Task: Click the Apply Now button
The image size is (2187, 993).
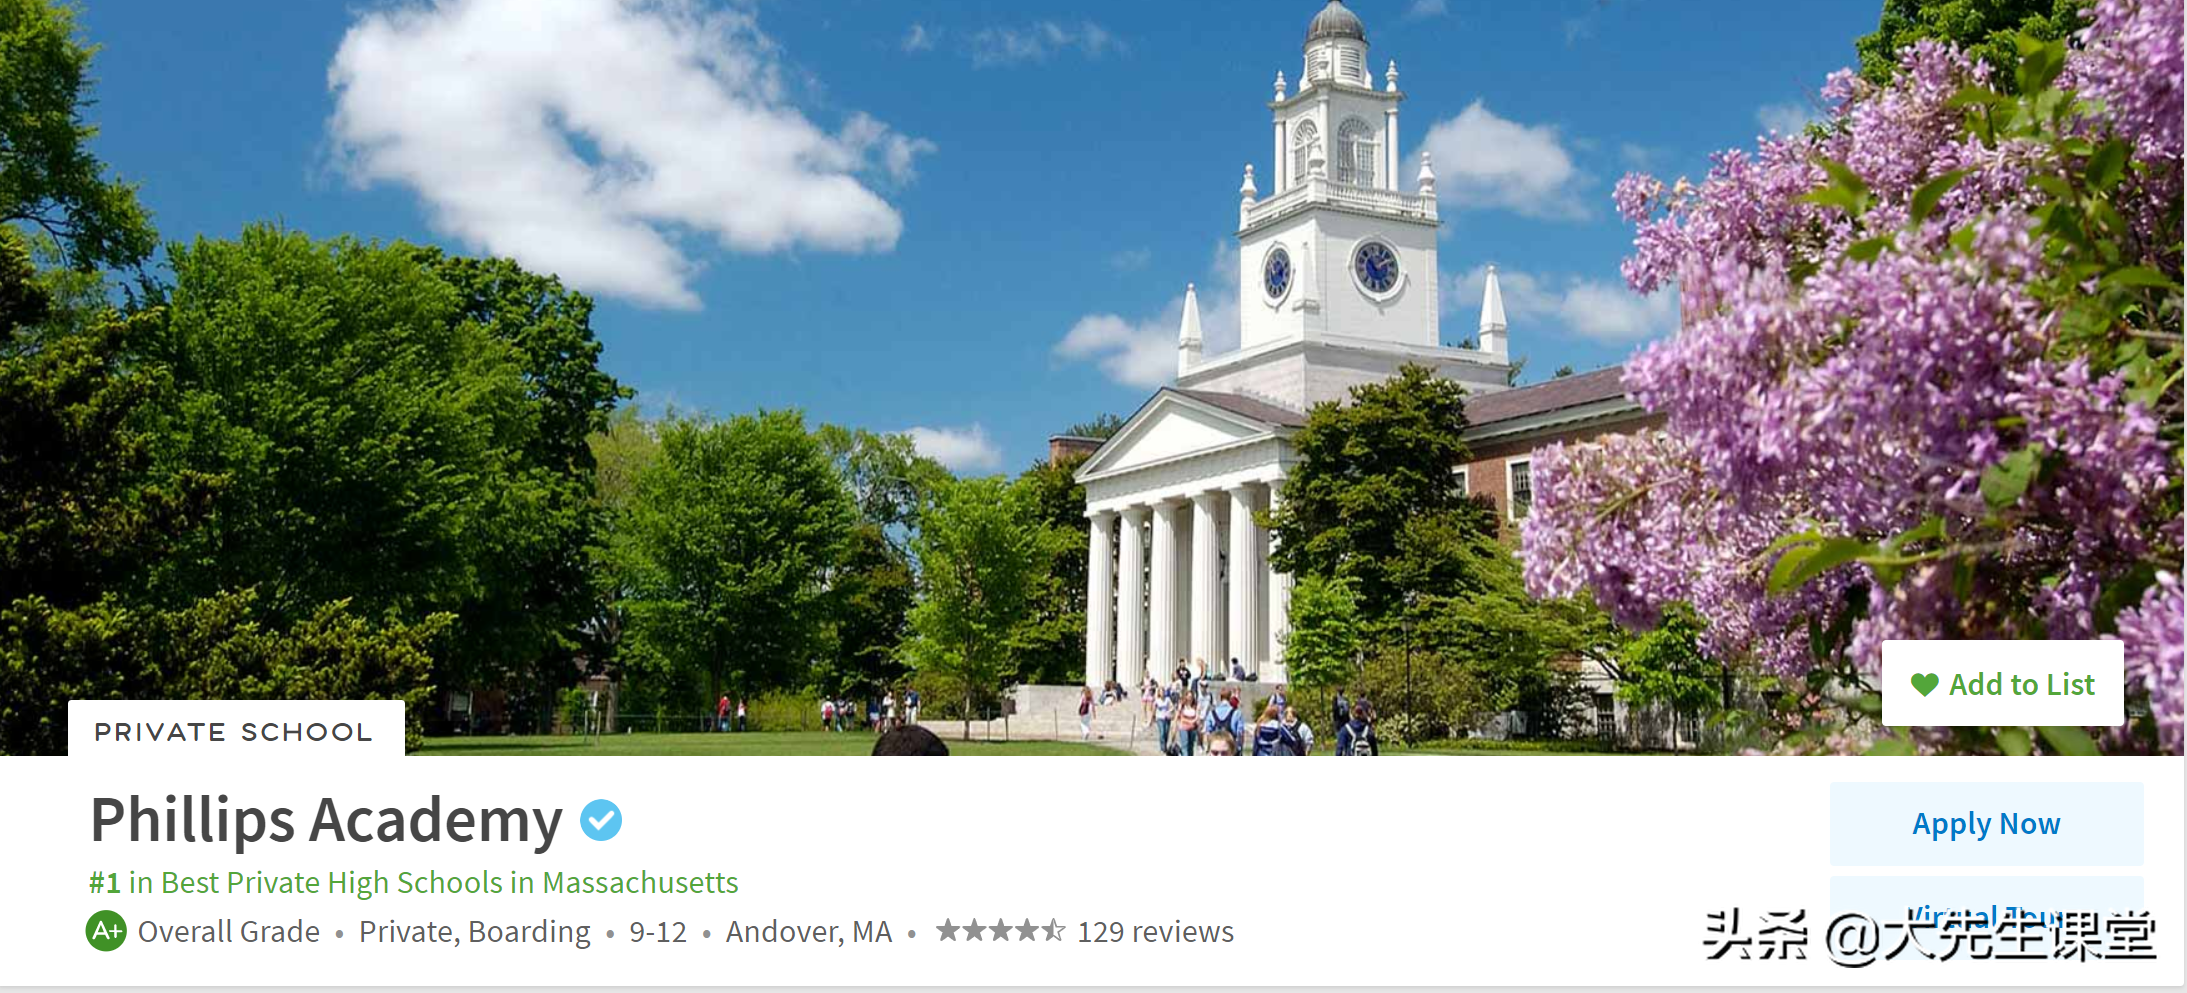Action: coord(1986,824)
